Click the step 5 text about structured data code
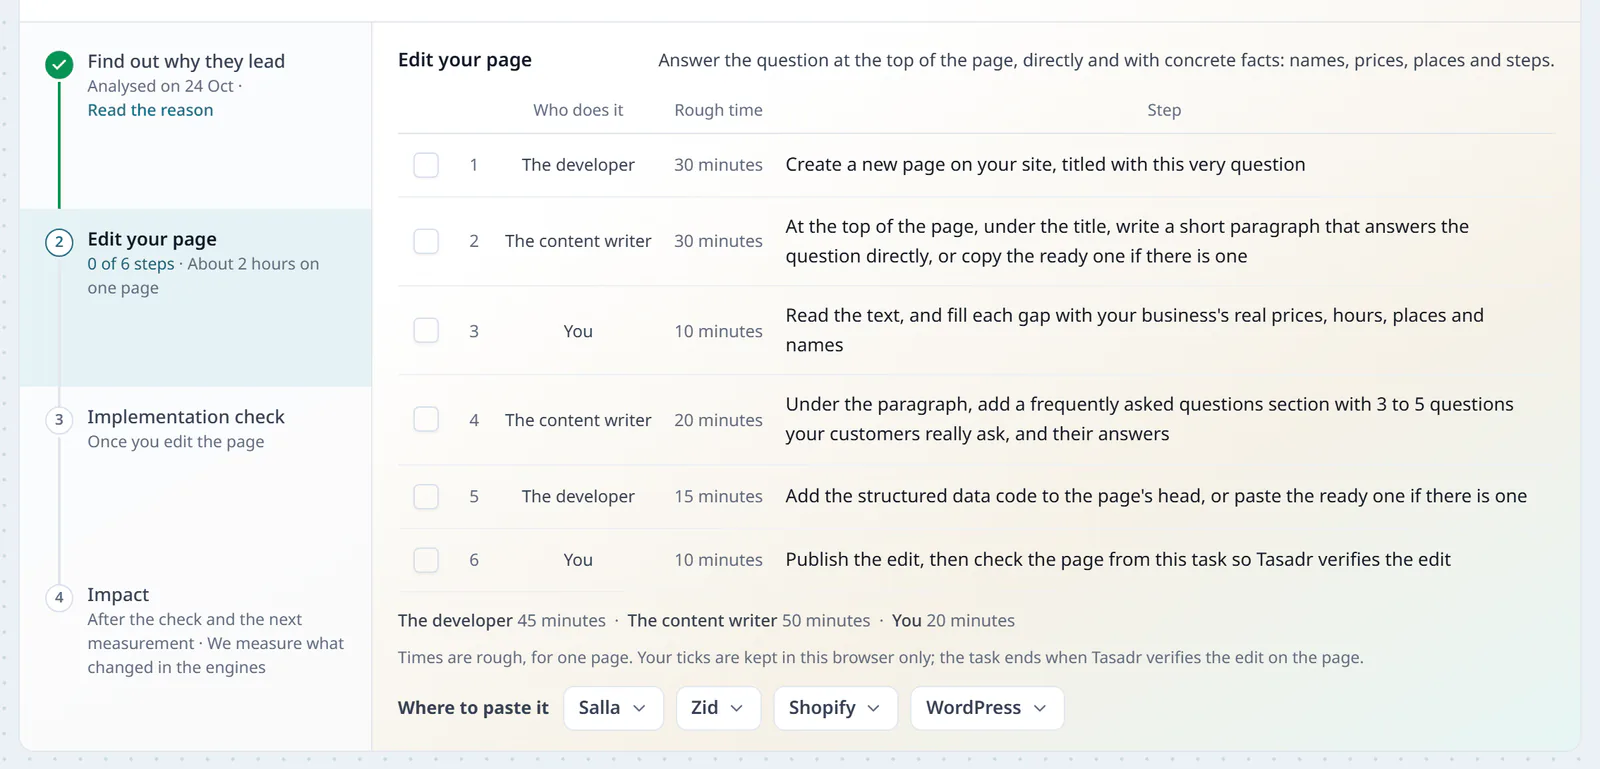 [x=1156, y=496]
